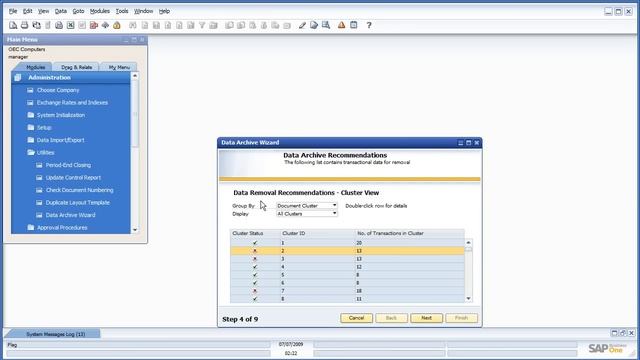The image size is (640, 360).
Task: Click the check mark status of cluster 8
Action: 255,299
